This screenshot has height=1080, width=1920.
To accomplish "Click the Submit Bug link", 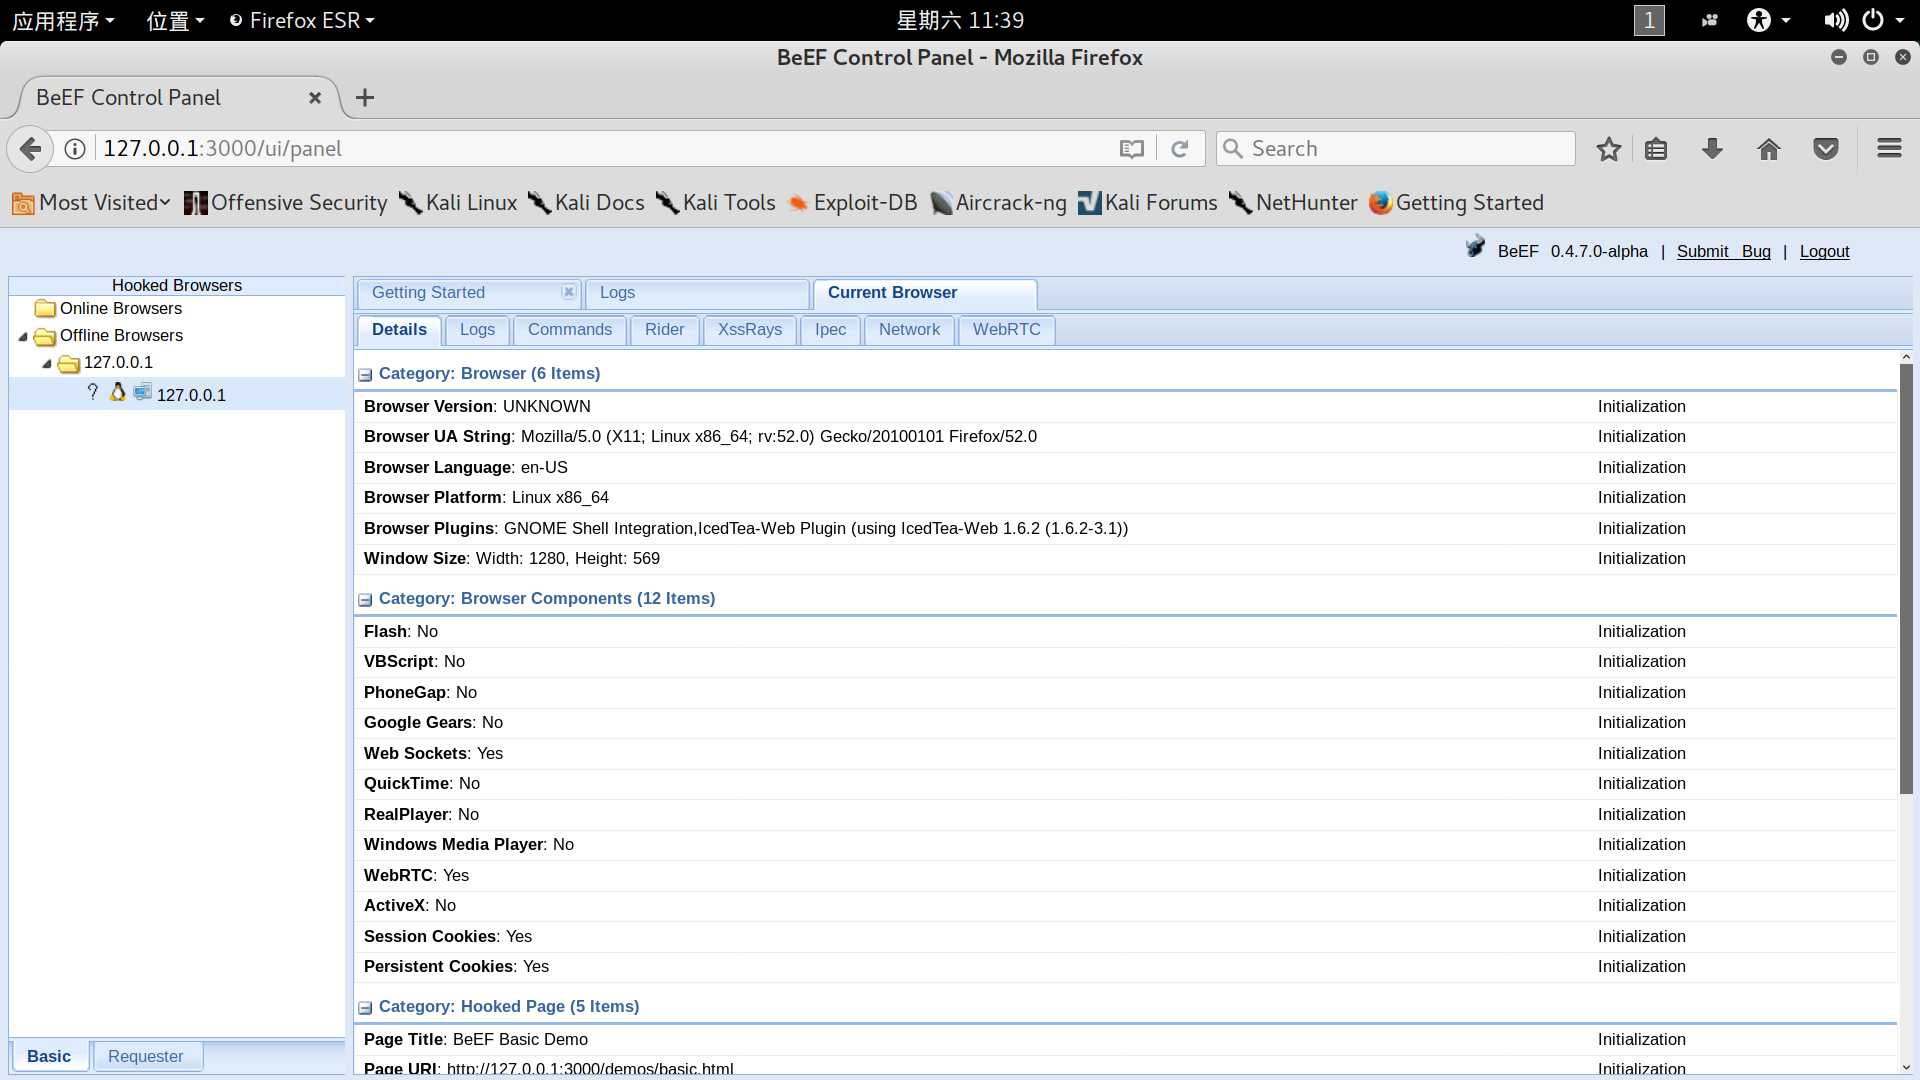I will point(1723,252).
